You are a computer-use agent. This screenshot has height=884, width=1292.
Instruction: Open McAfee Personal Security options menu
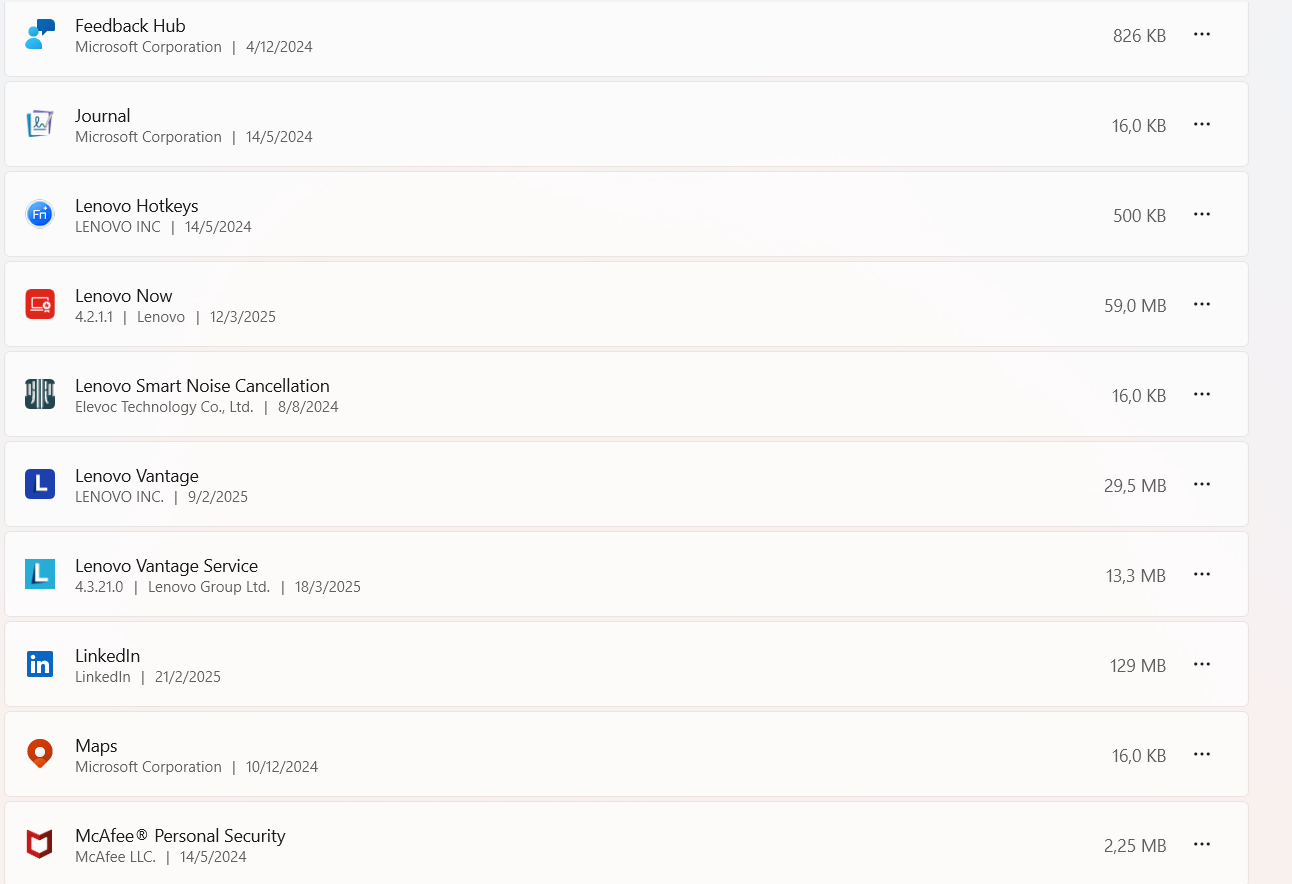[1202, 844]
